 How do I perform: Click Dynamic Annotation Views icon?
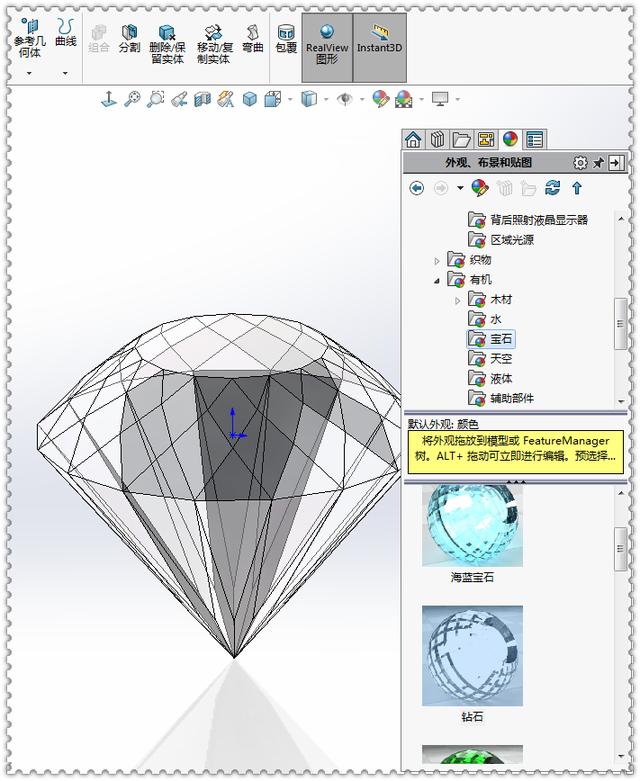tap(226, 99)
